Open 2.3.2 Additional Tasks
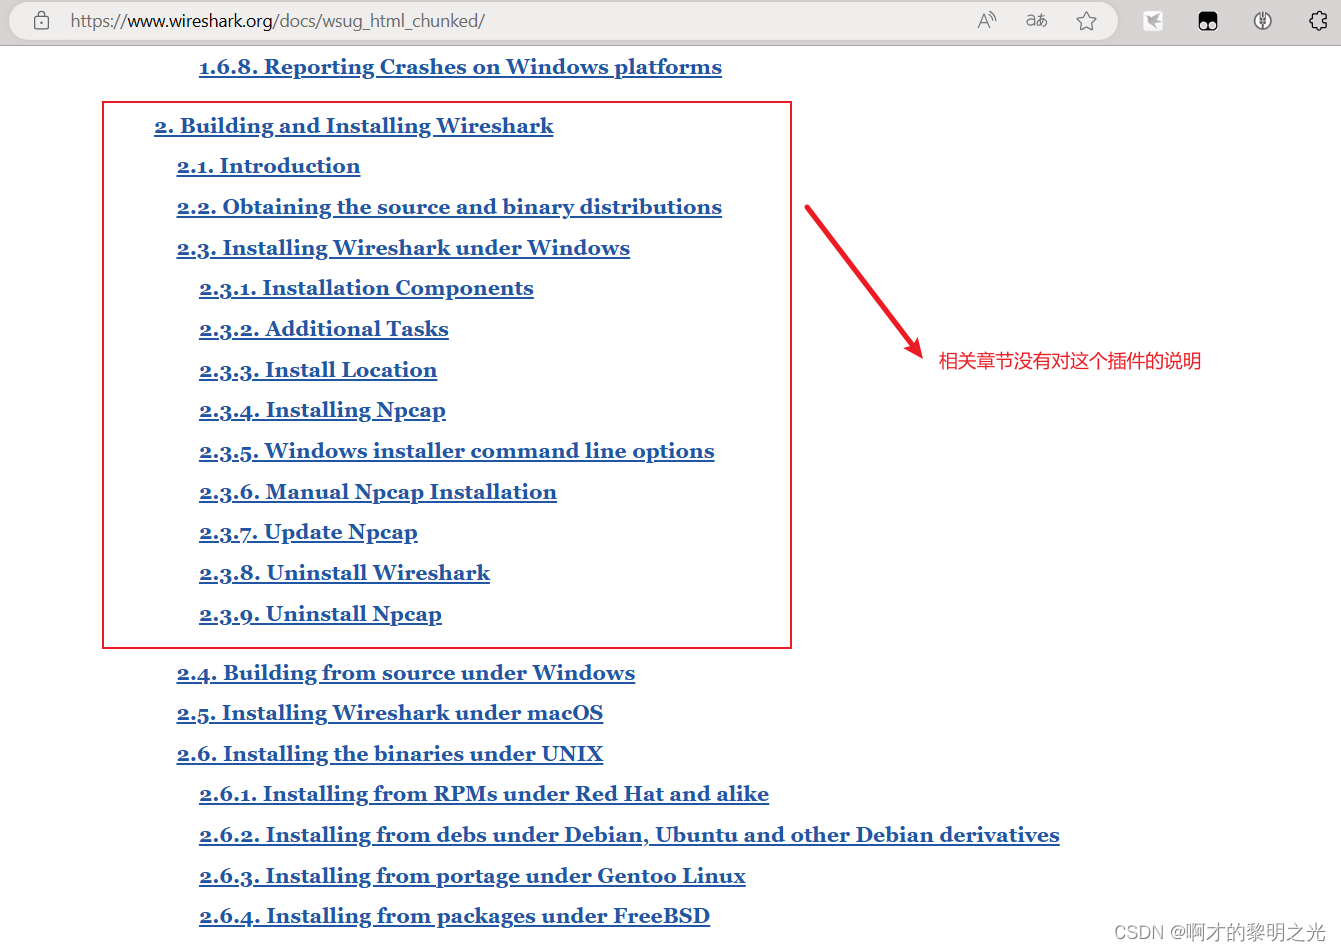The image size is (1341, 951). click(324, 329)
